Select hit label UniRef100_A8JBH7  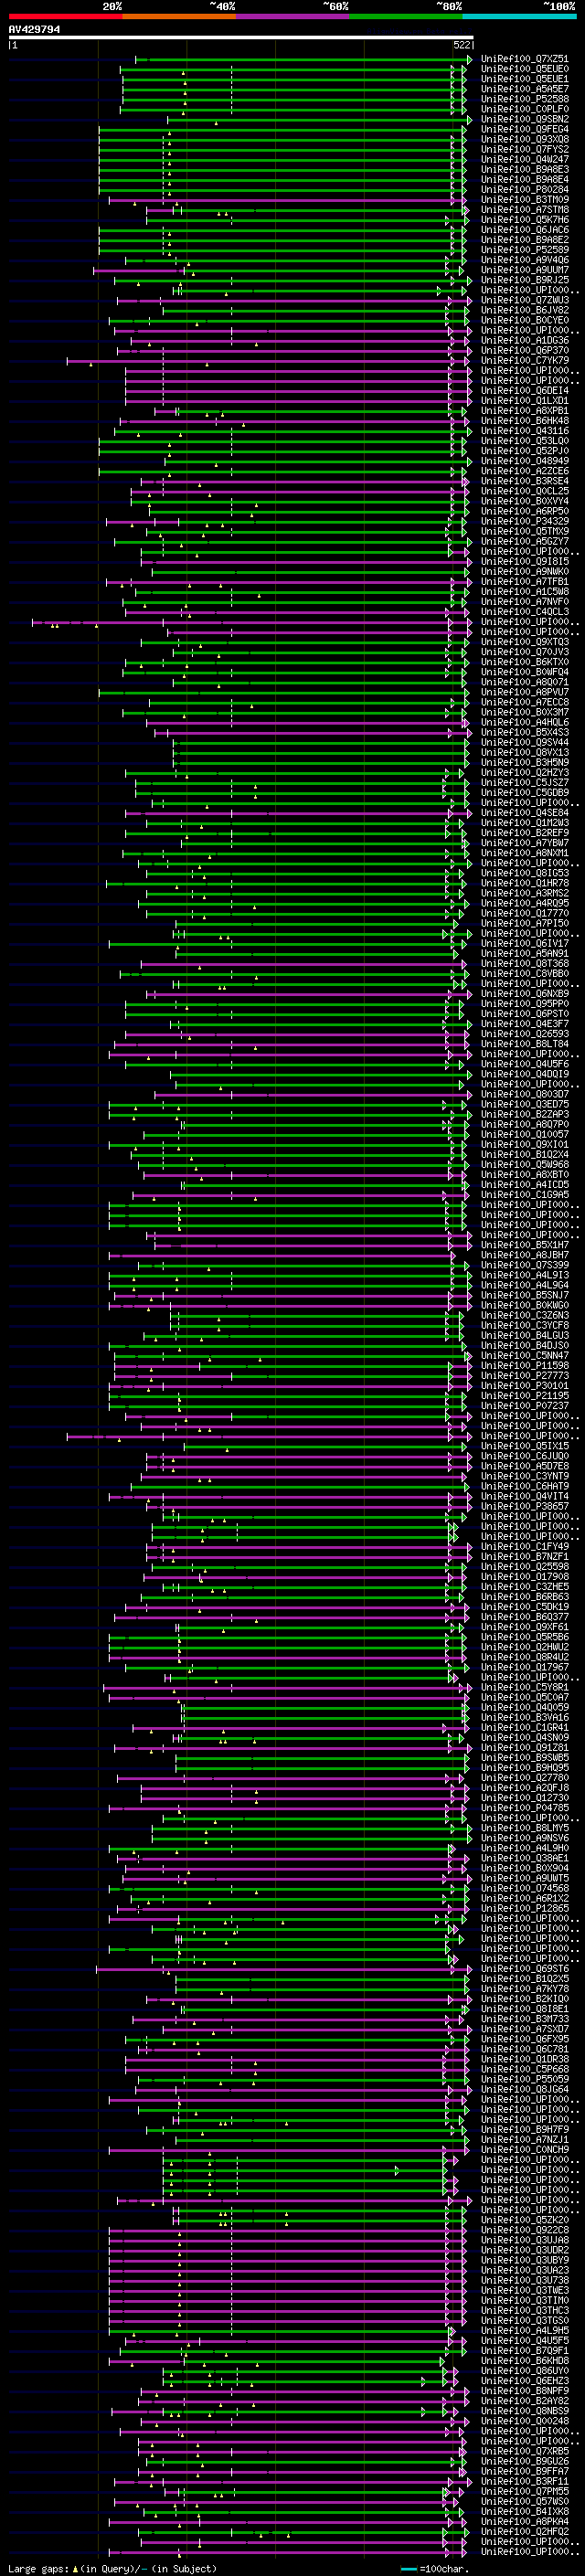(x=525, y=1255)
